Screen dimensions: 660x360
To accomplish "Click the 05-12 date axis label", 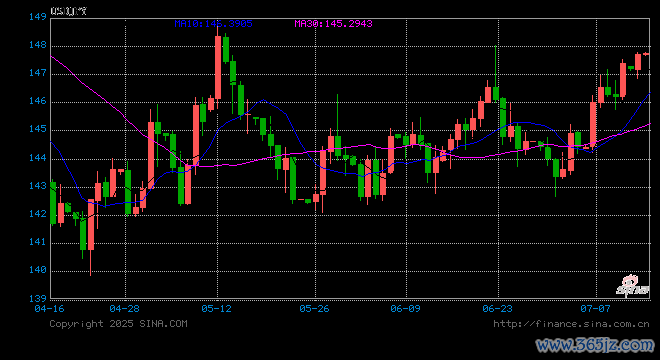I will point(216,309).
